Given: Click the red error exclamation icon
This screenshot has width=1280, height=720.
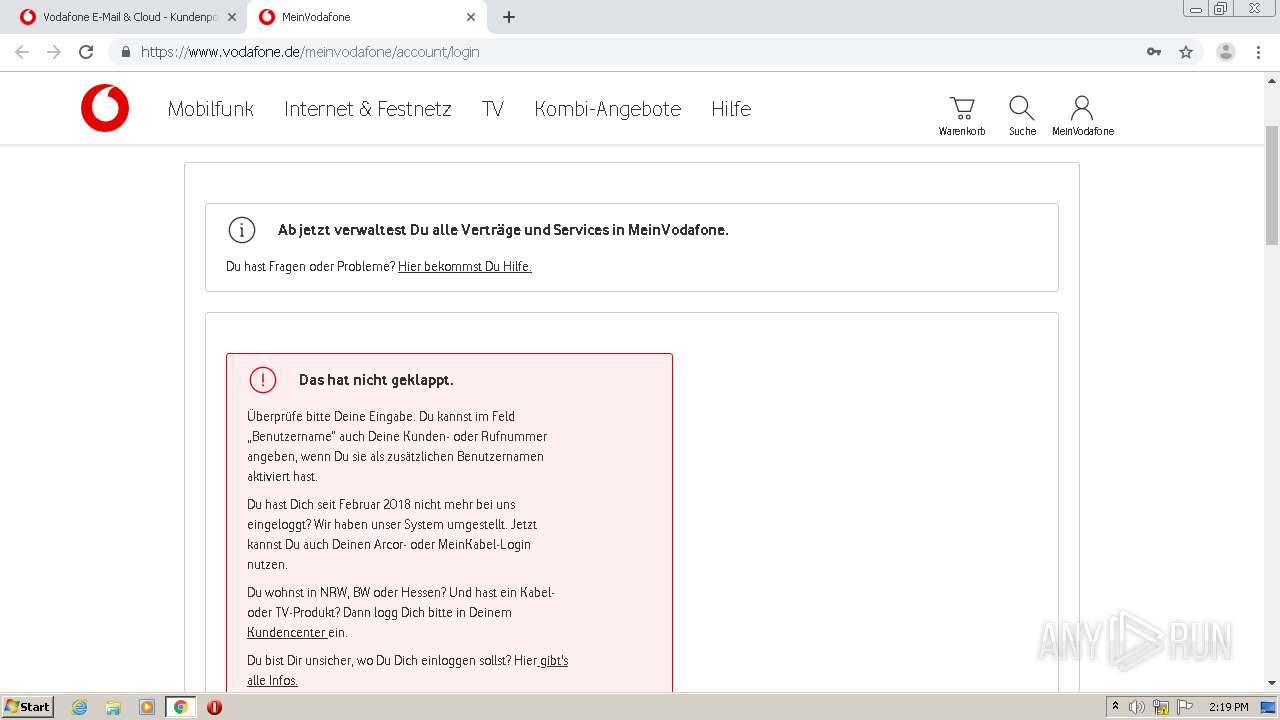Looking at the screenshot, I should tap(263, 380).
